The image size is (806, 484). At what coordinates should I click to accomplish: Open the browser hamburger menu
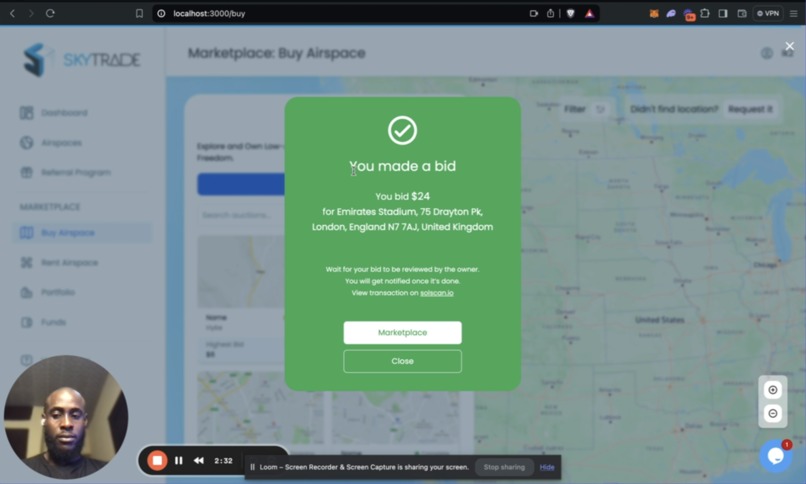point(794,13)
